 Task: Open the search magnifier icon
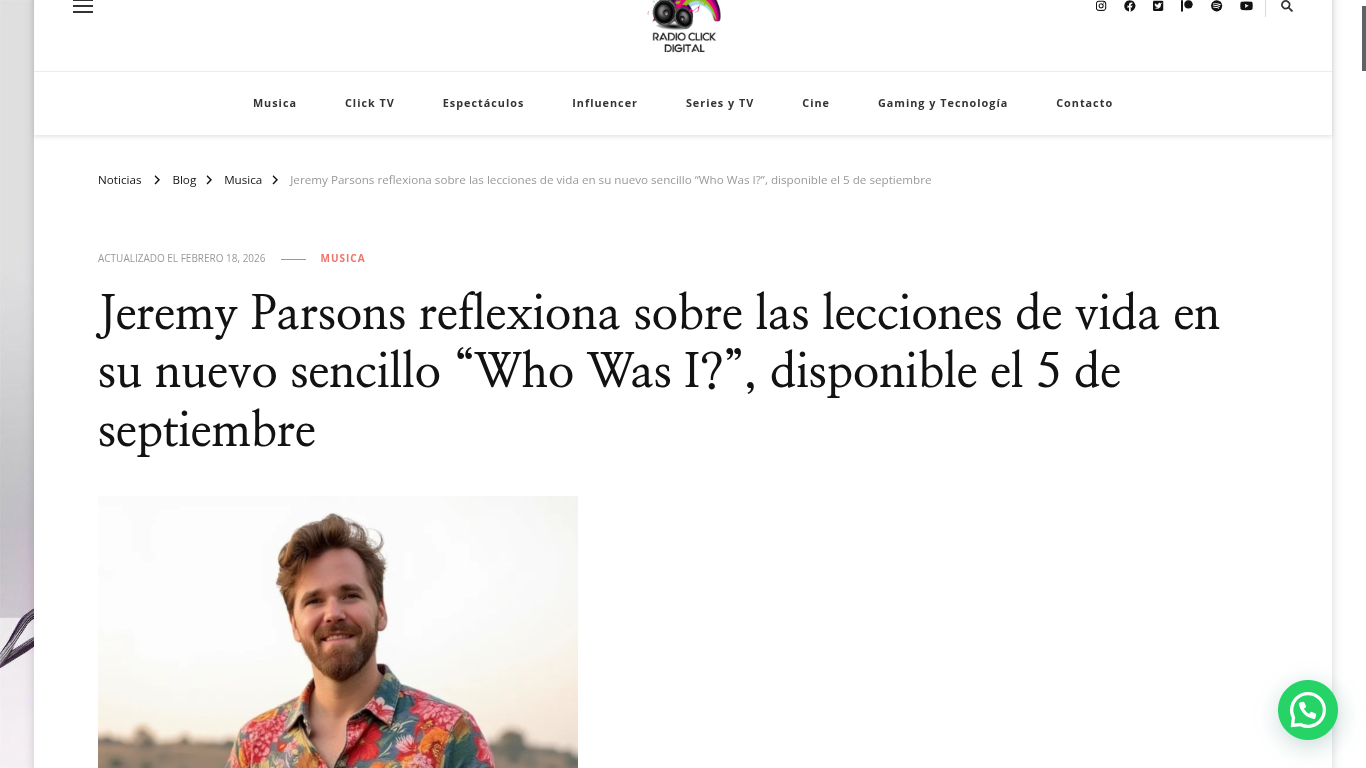(x=1287, y=6)
